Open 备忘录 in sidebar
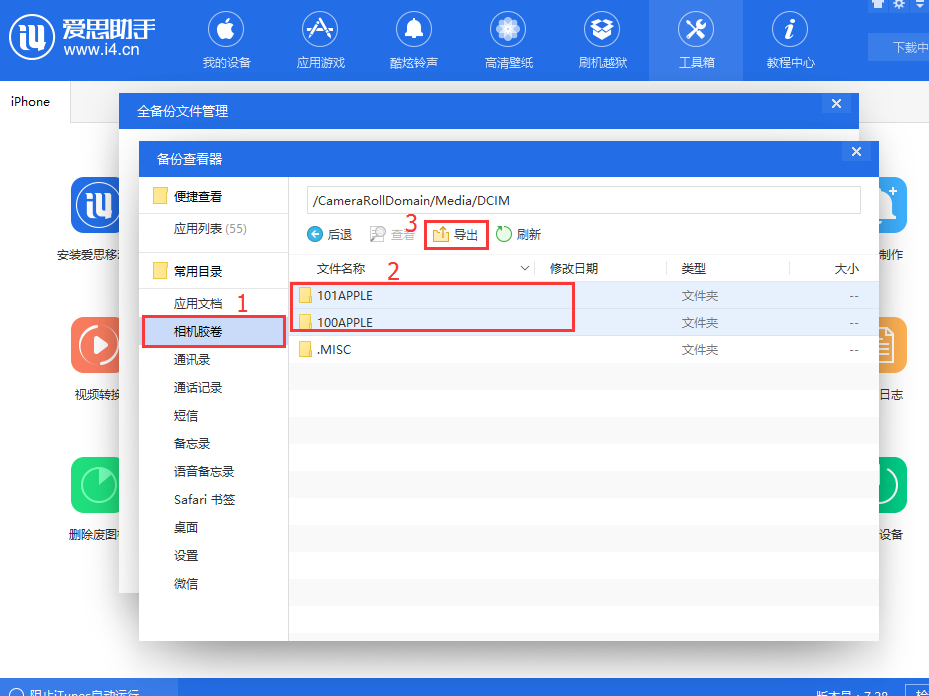Screen dimensions: 929x696 click(x=192, y=444)
